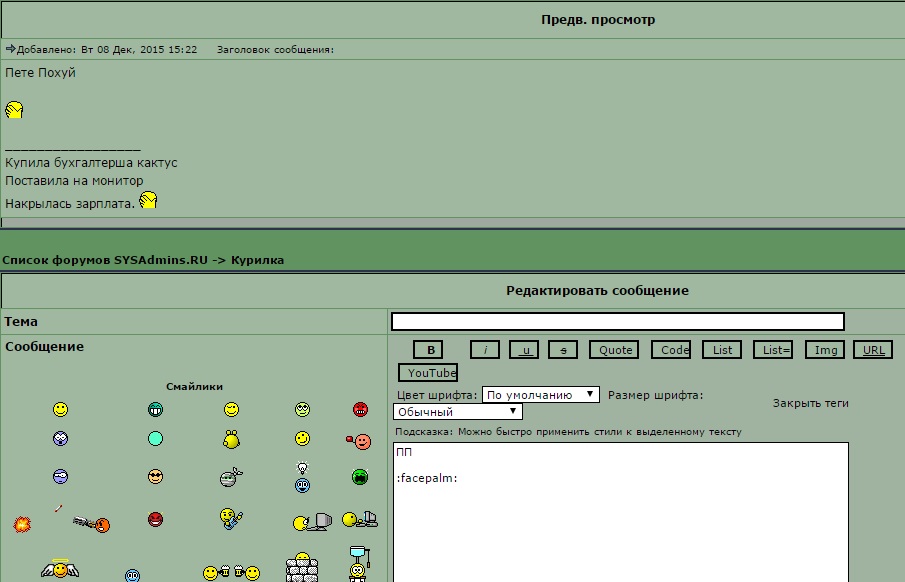Click the 'Закрыть теги' link

(x=810, y=403)
